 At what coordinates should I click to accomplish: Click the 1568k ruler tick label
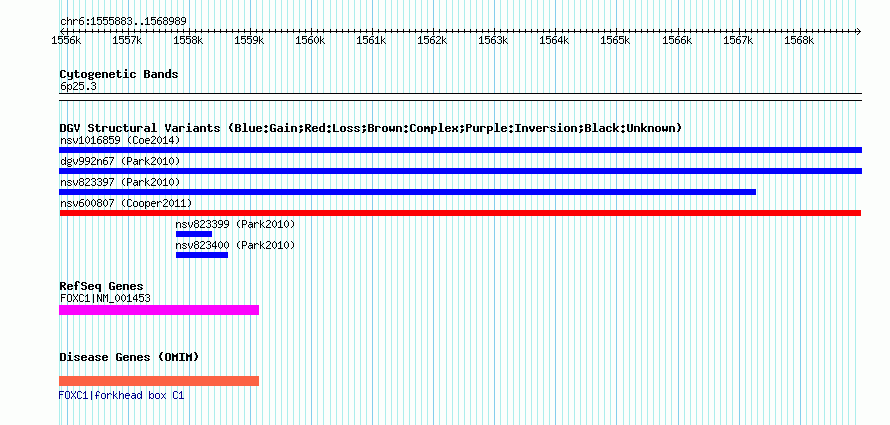point(799,41)
